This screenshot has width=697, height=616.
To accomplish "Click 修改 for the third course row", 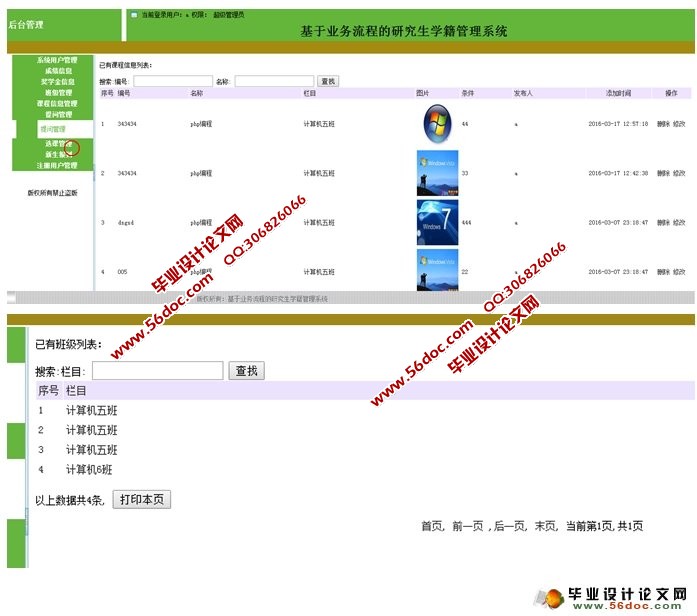I will (x=679, y=222).
